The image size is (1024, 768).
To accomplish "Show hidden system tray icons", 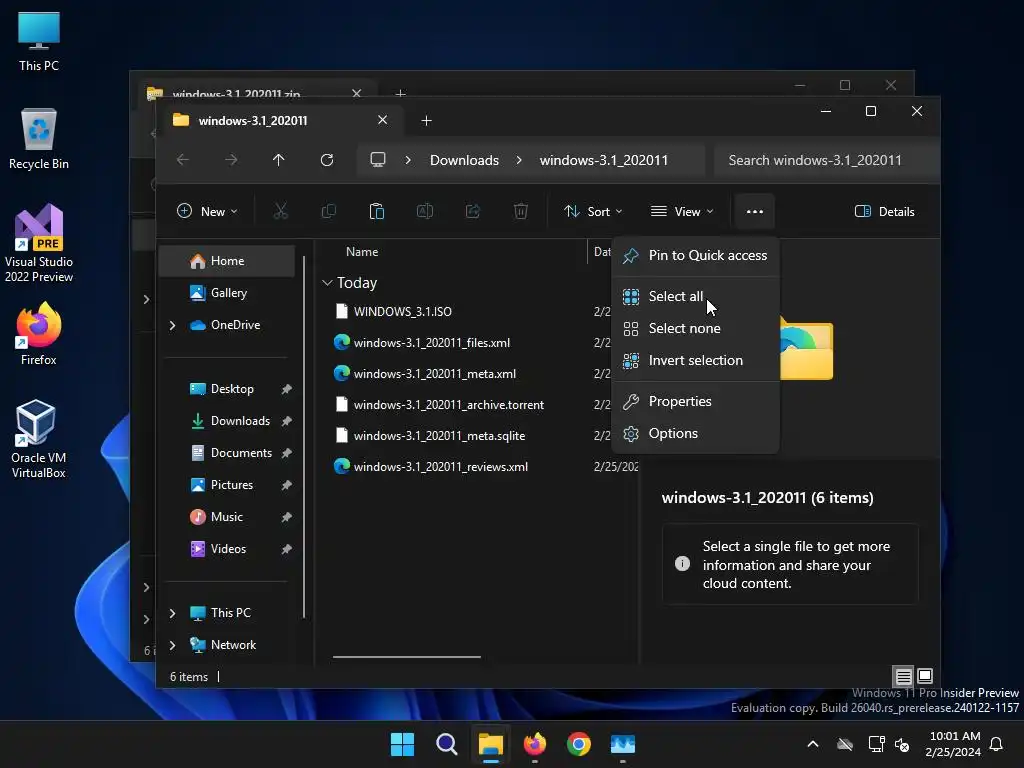I will (813, 744).
